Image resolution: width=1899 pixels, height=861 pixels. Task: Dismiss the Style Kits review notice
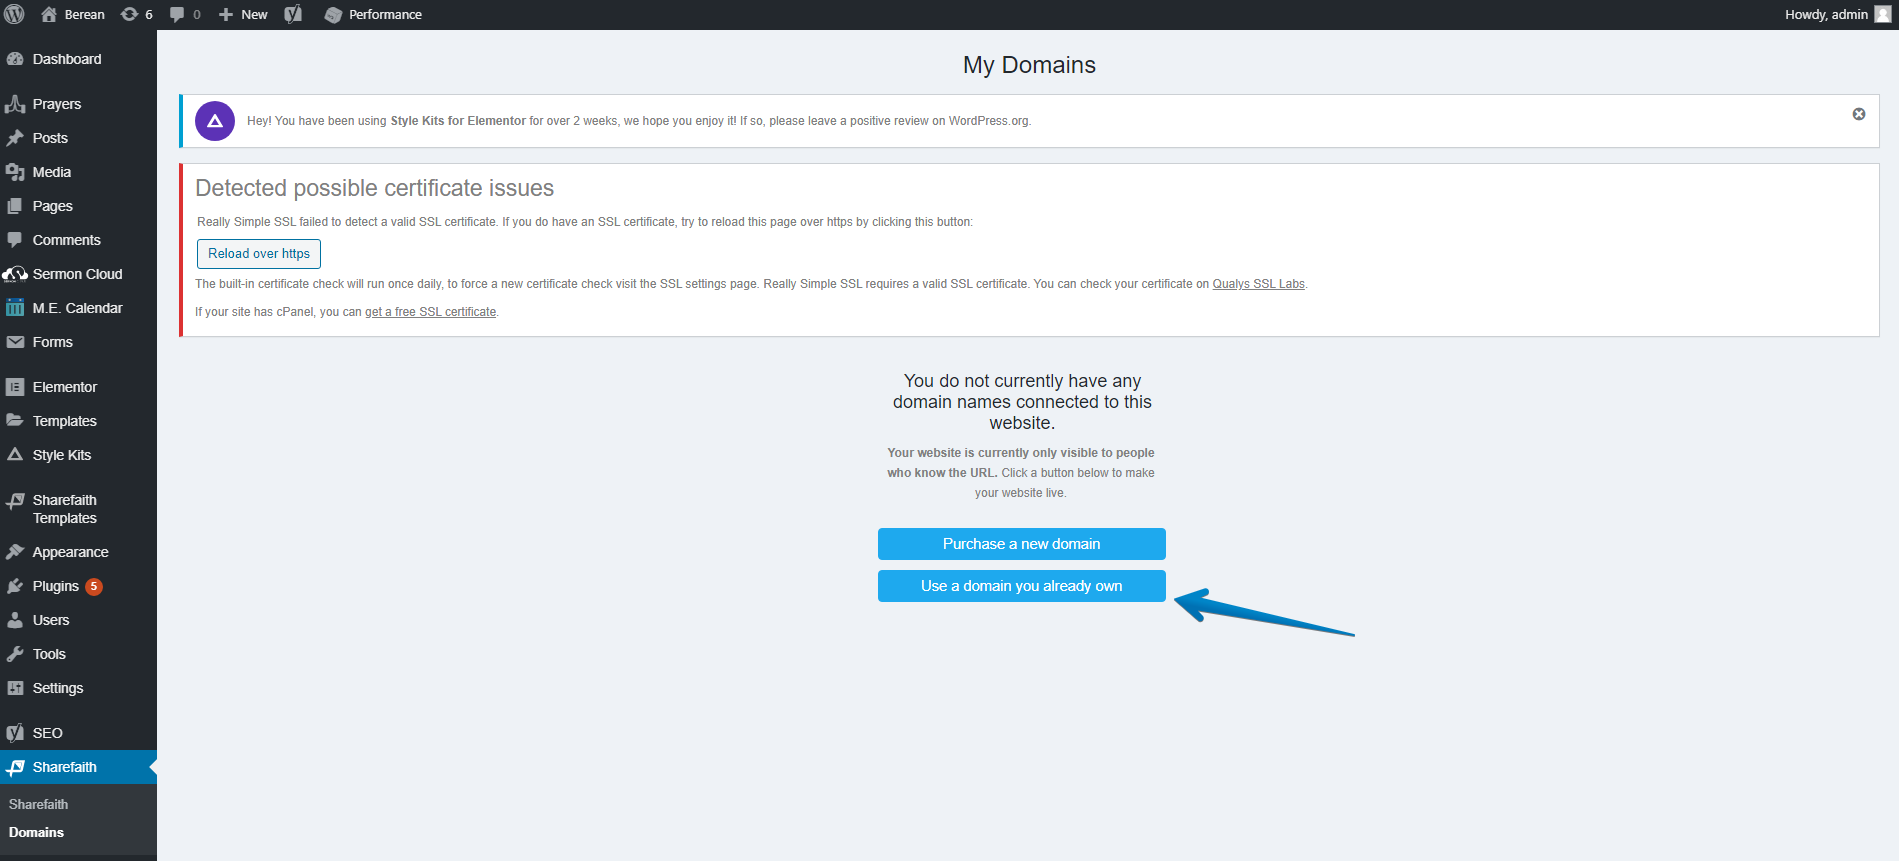tap(1859, 114)
